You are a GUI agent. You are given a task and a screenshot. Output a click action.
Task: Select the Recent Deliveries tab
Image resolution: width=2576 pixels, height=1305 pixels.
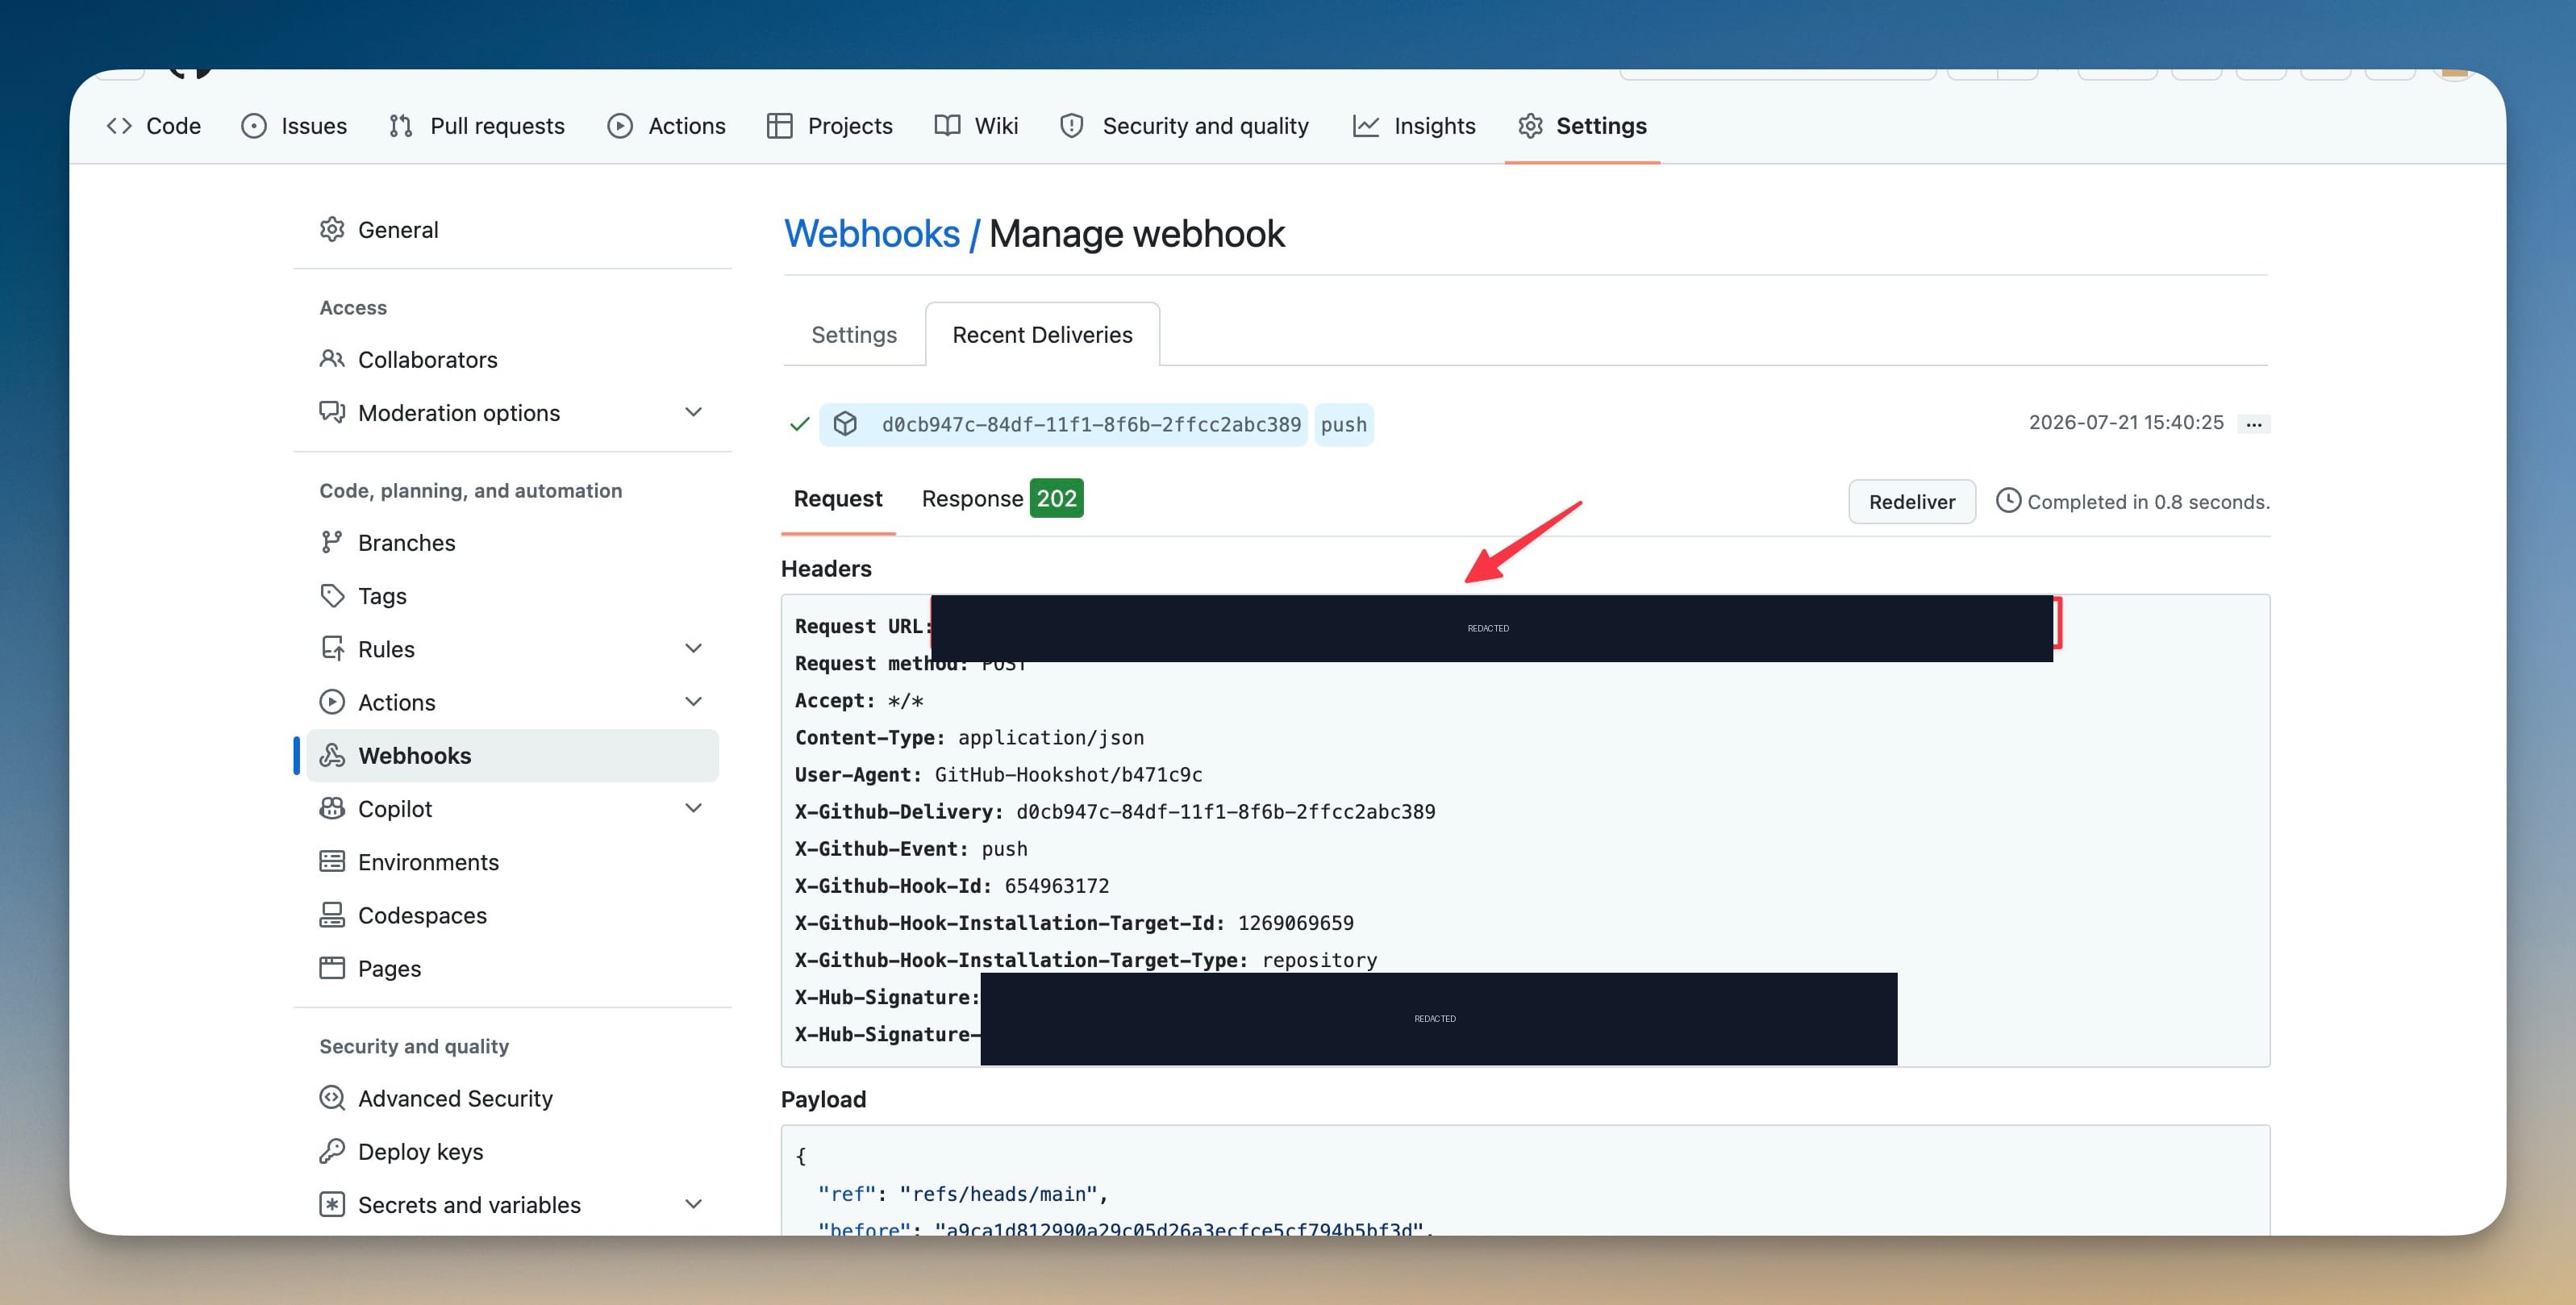[1042, 335]
